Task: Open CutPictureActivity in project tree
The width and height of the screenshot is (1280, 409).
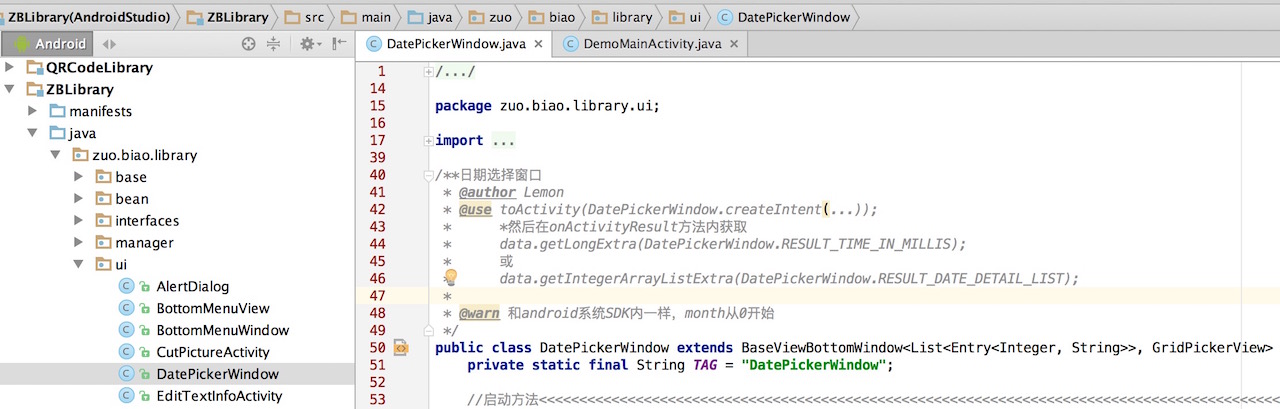Action: pyautogui.click(x=212, y=352)
